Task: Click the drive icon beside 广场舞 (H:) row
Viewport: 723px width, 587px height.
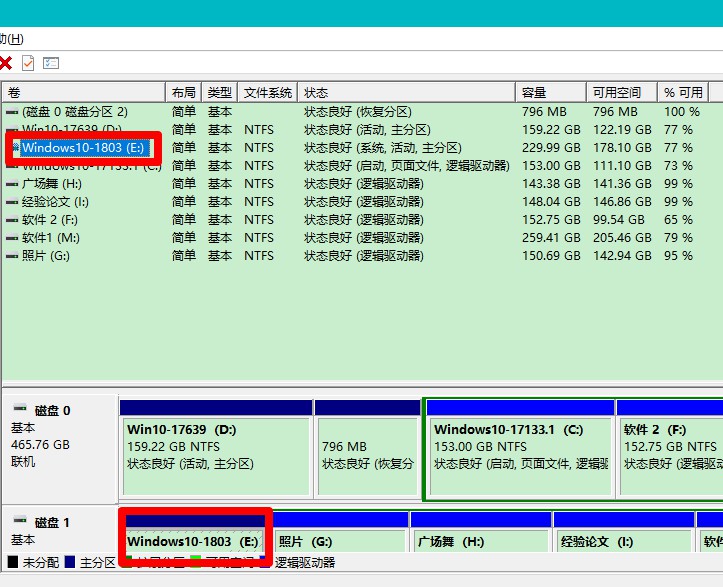Action: (11, 184)
